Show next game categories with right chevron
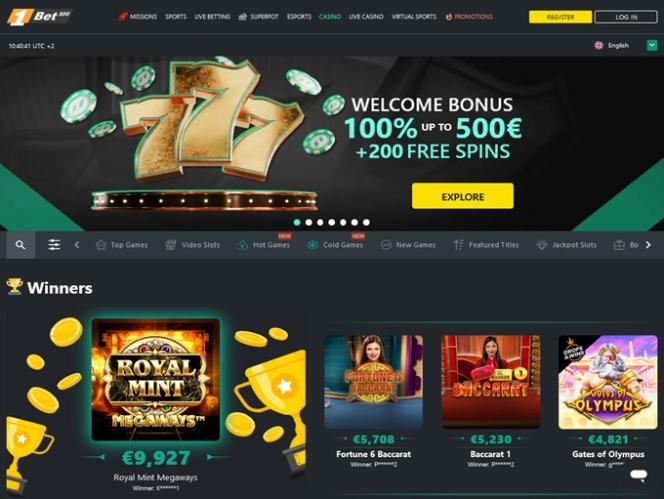664x499 pixels. 648,245
